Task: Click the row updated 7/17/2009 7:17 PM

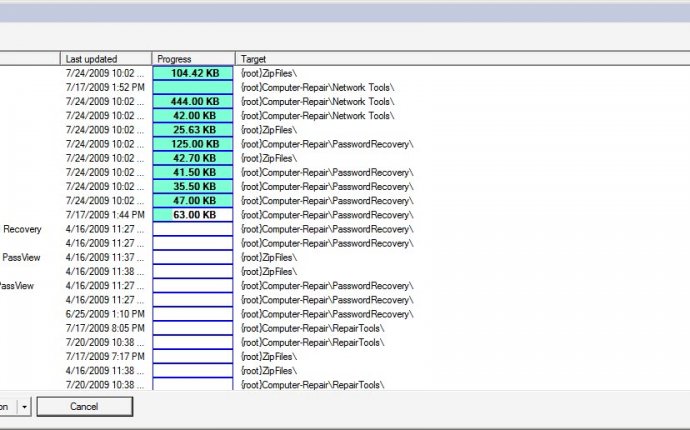Action: (x=106, y=356)
